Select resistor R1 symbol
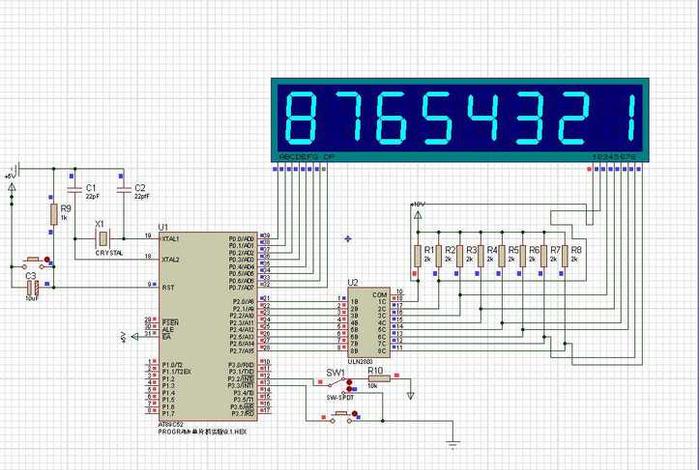The image size is (700, 470). click(x=417, y=256)
